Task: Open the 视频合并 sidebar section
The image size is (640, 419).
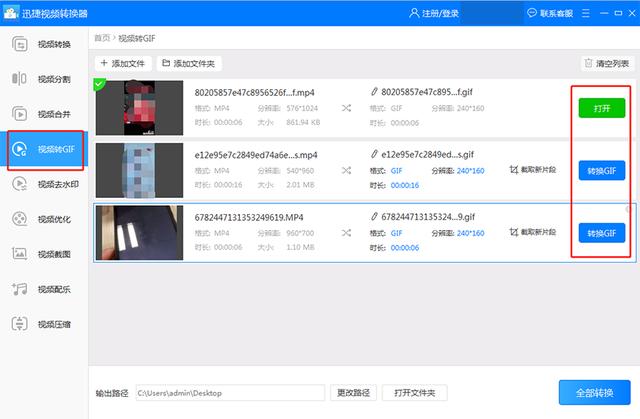Action: click(44, 114)
